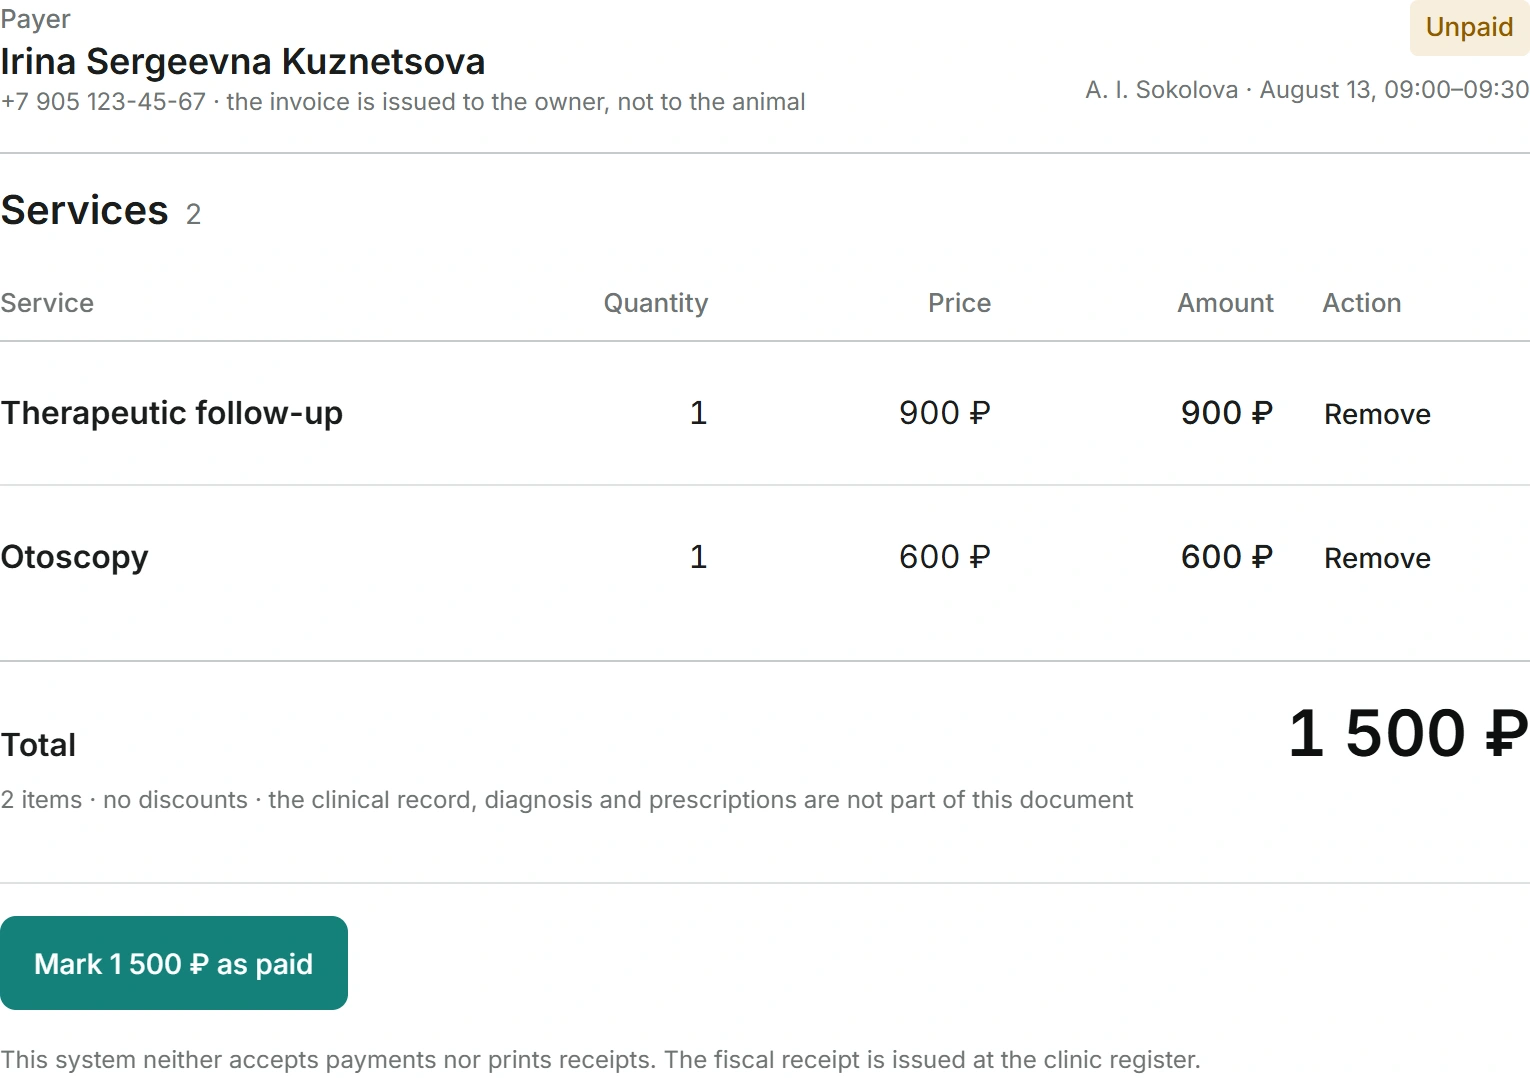Image resolution: width=1530 pixels, height=1078 pixels.
Task: Click the quantity of Otoscopy
Action: click(x=699, y=557)
